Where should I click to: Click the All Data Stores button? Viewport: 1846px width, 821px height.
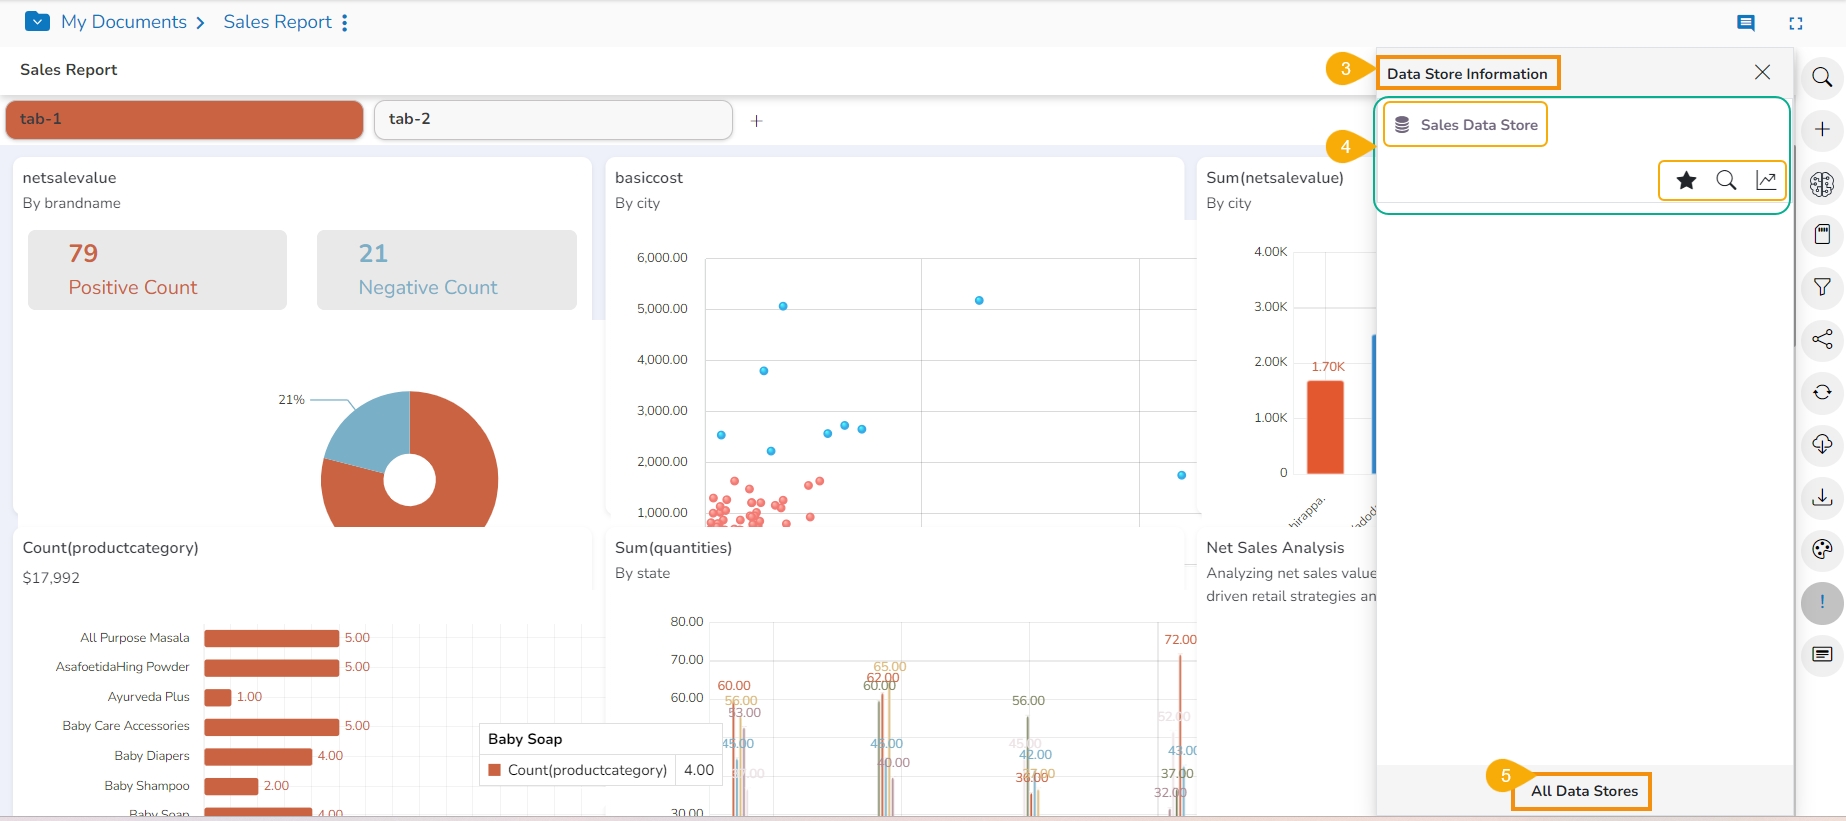1583,791
